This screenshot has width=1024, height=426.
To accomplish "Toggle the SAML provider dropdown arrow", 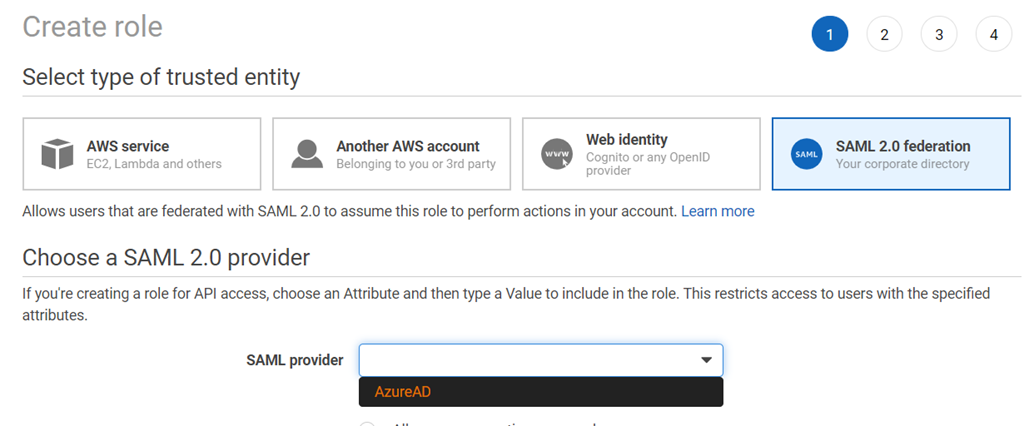I will (x=706, y=360).
